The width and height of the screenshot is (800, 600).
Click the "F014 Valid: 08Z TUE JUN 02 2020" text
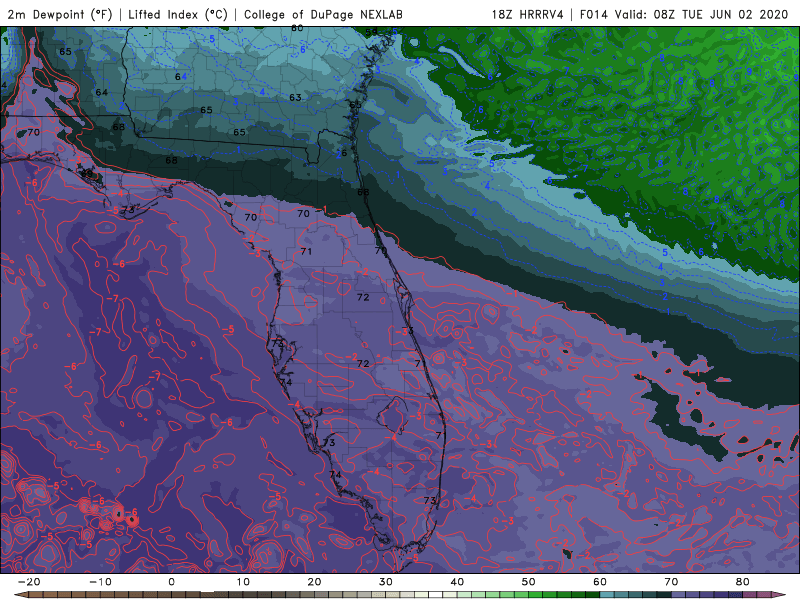(x=684, y=15)
